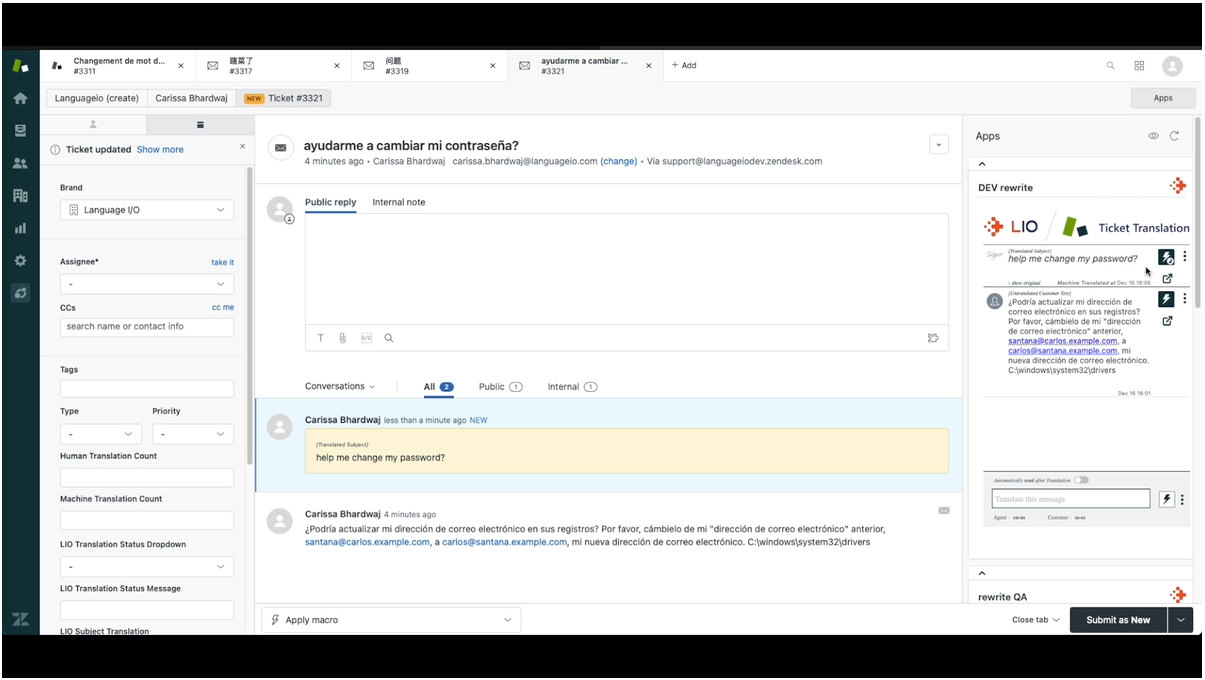Image resolution: width=1205 pixels, height=680 pixels.
Task: Click the inline image icon in composer toolbar
Action: click(x=366, y=338)
